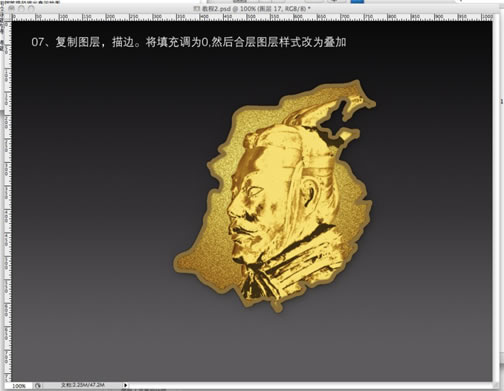Click the ruler origin corner box
The width and height of the screenshot is (504, 391).
(x=8, y=16)
